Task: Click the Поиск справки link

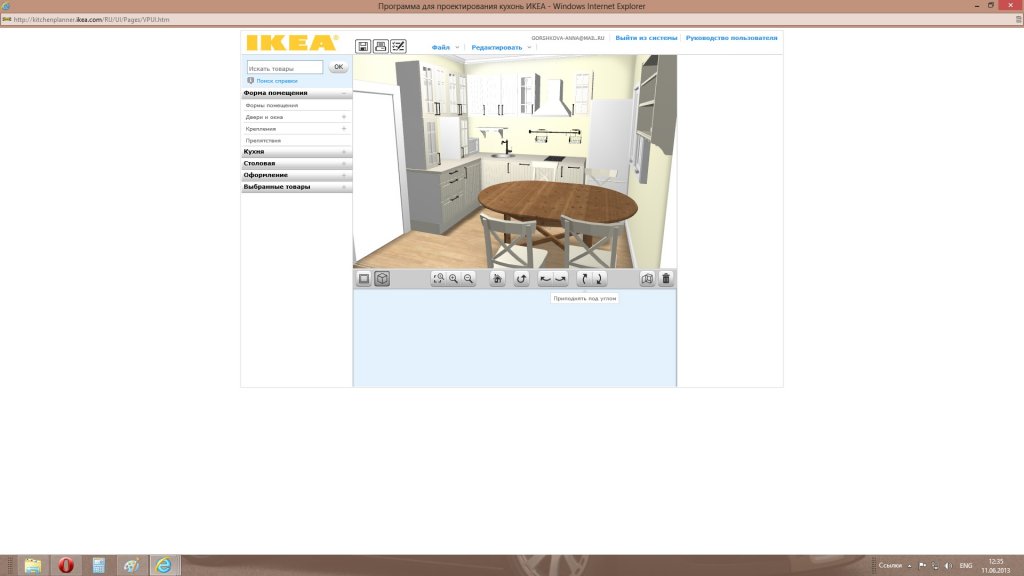Action: coord(277,81)
